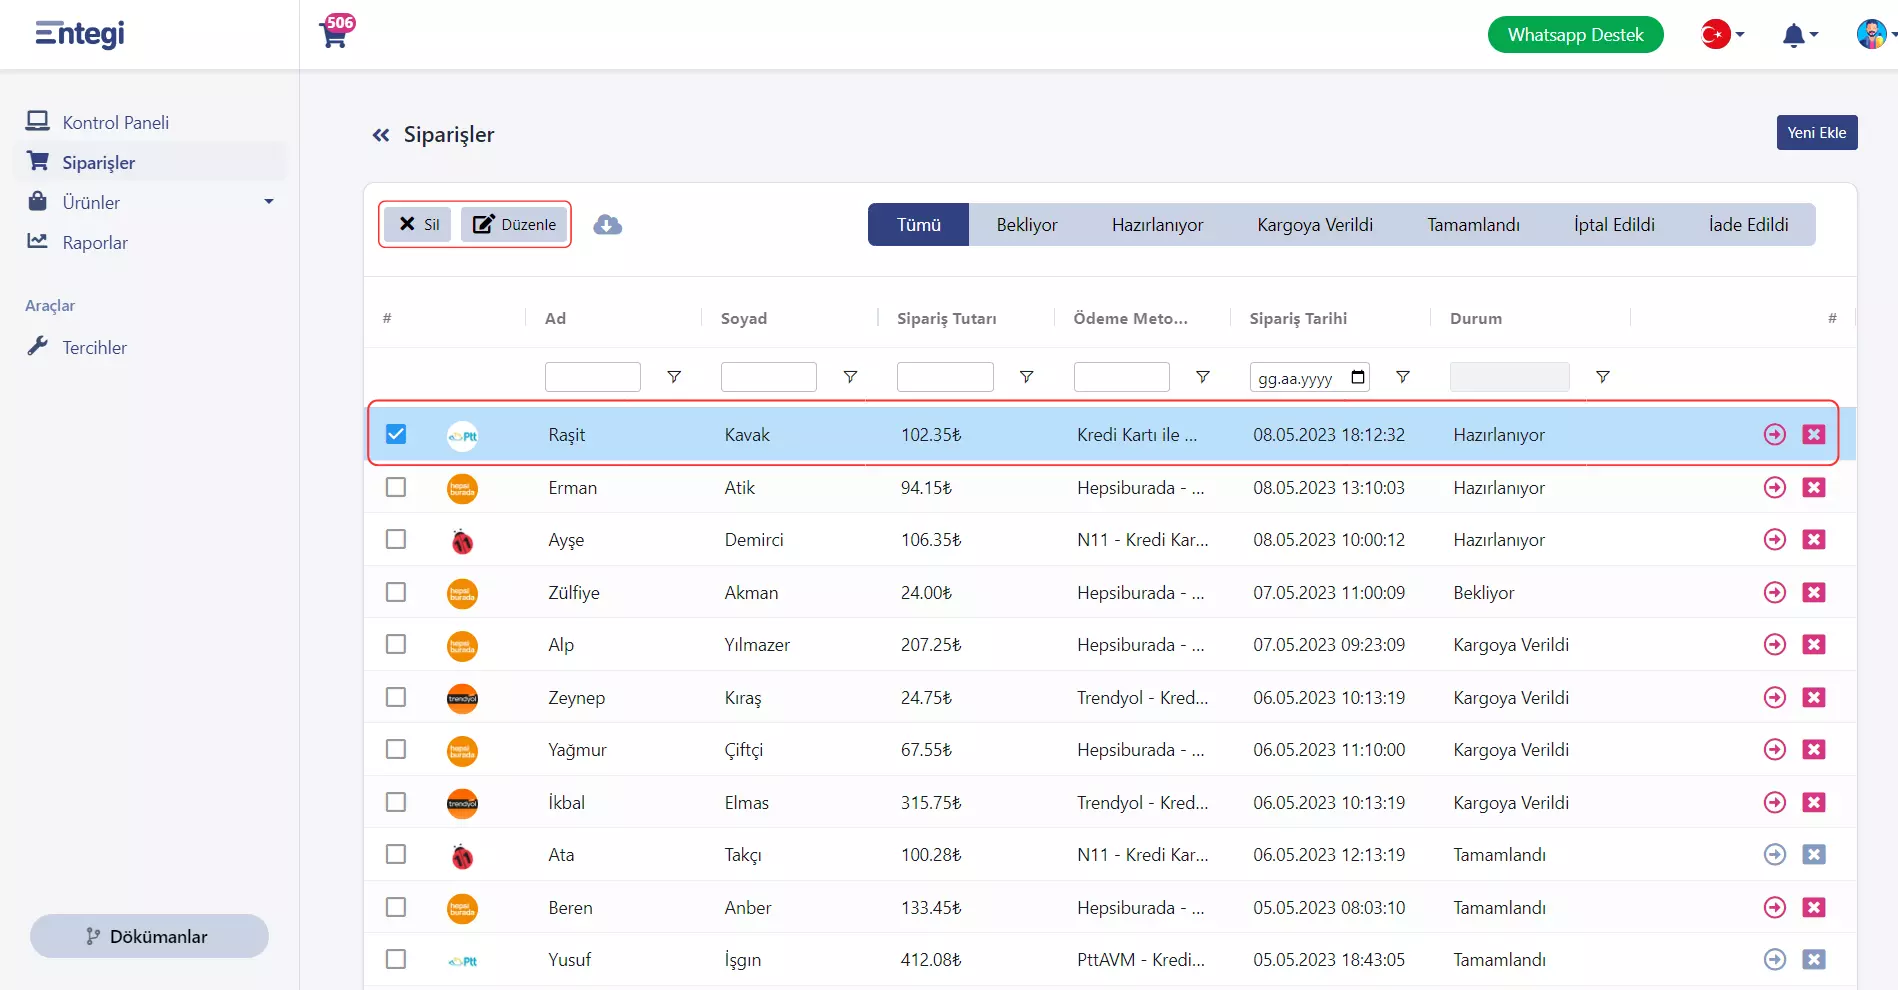1898x990 pixels.
Task: Open the shopping cart with 506 badge
Action: coord(336,31)
